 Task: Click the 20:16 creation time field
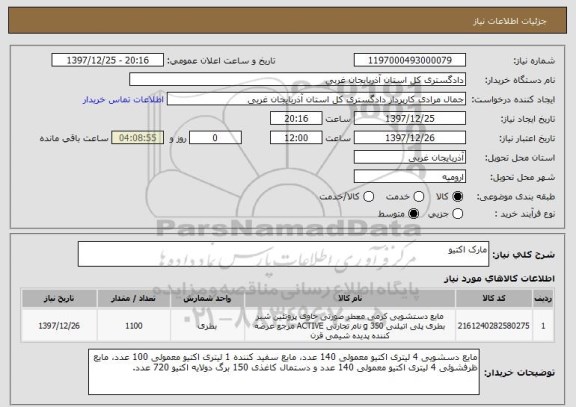[x=296, y=118]
